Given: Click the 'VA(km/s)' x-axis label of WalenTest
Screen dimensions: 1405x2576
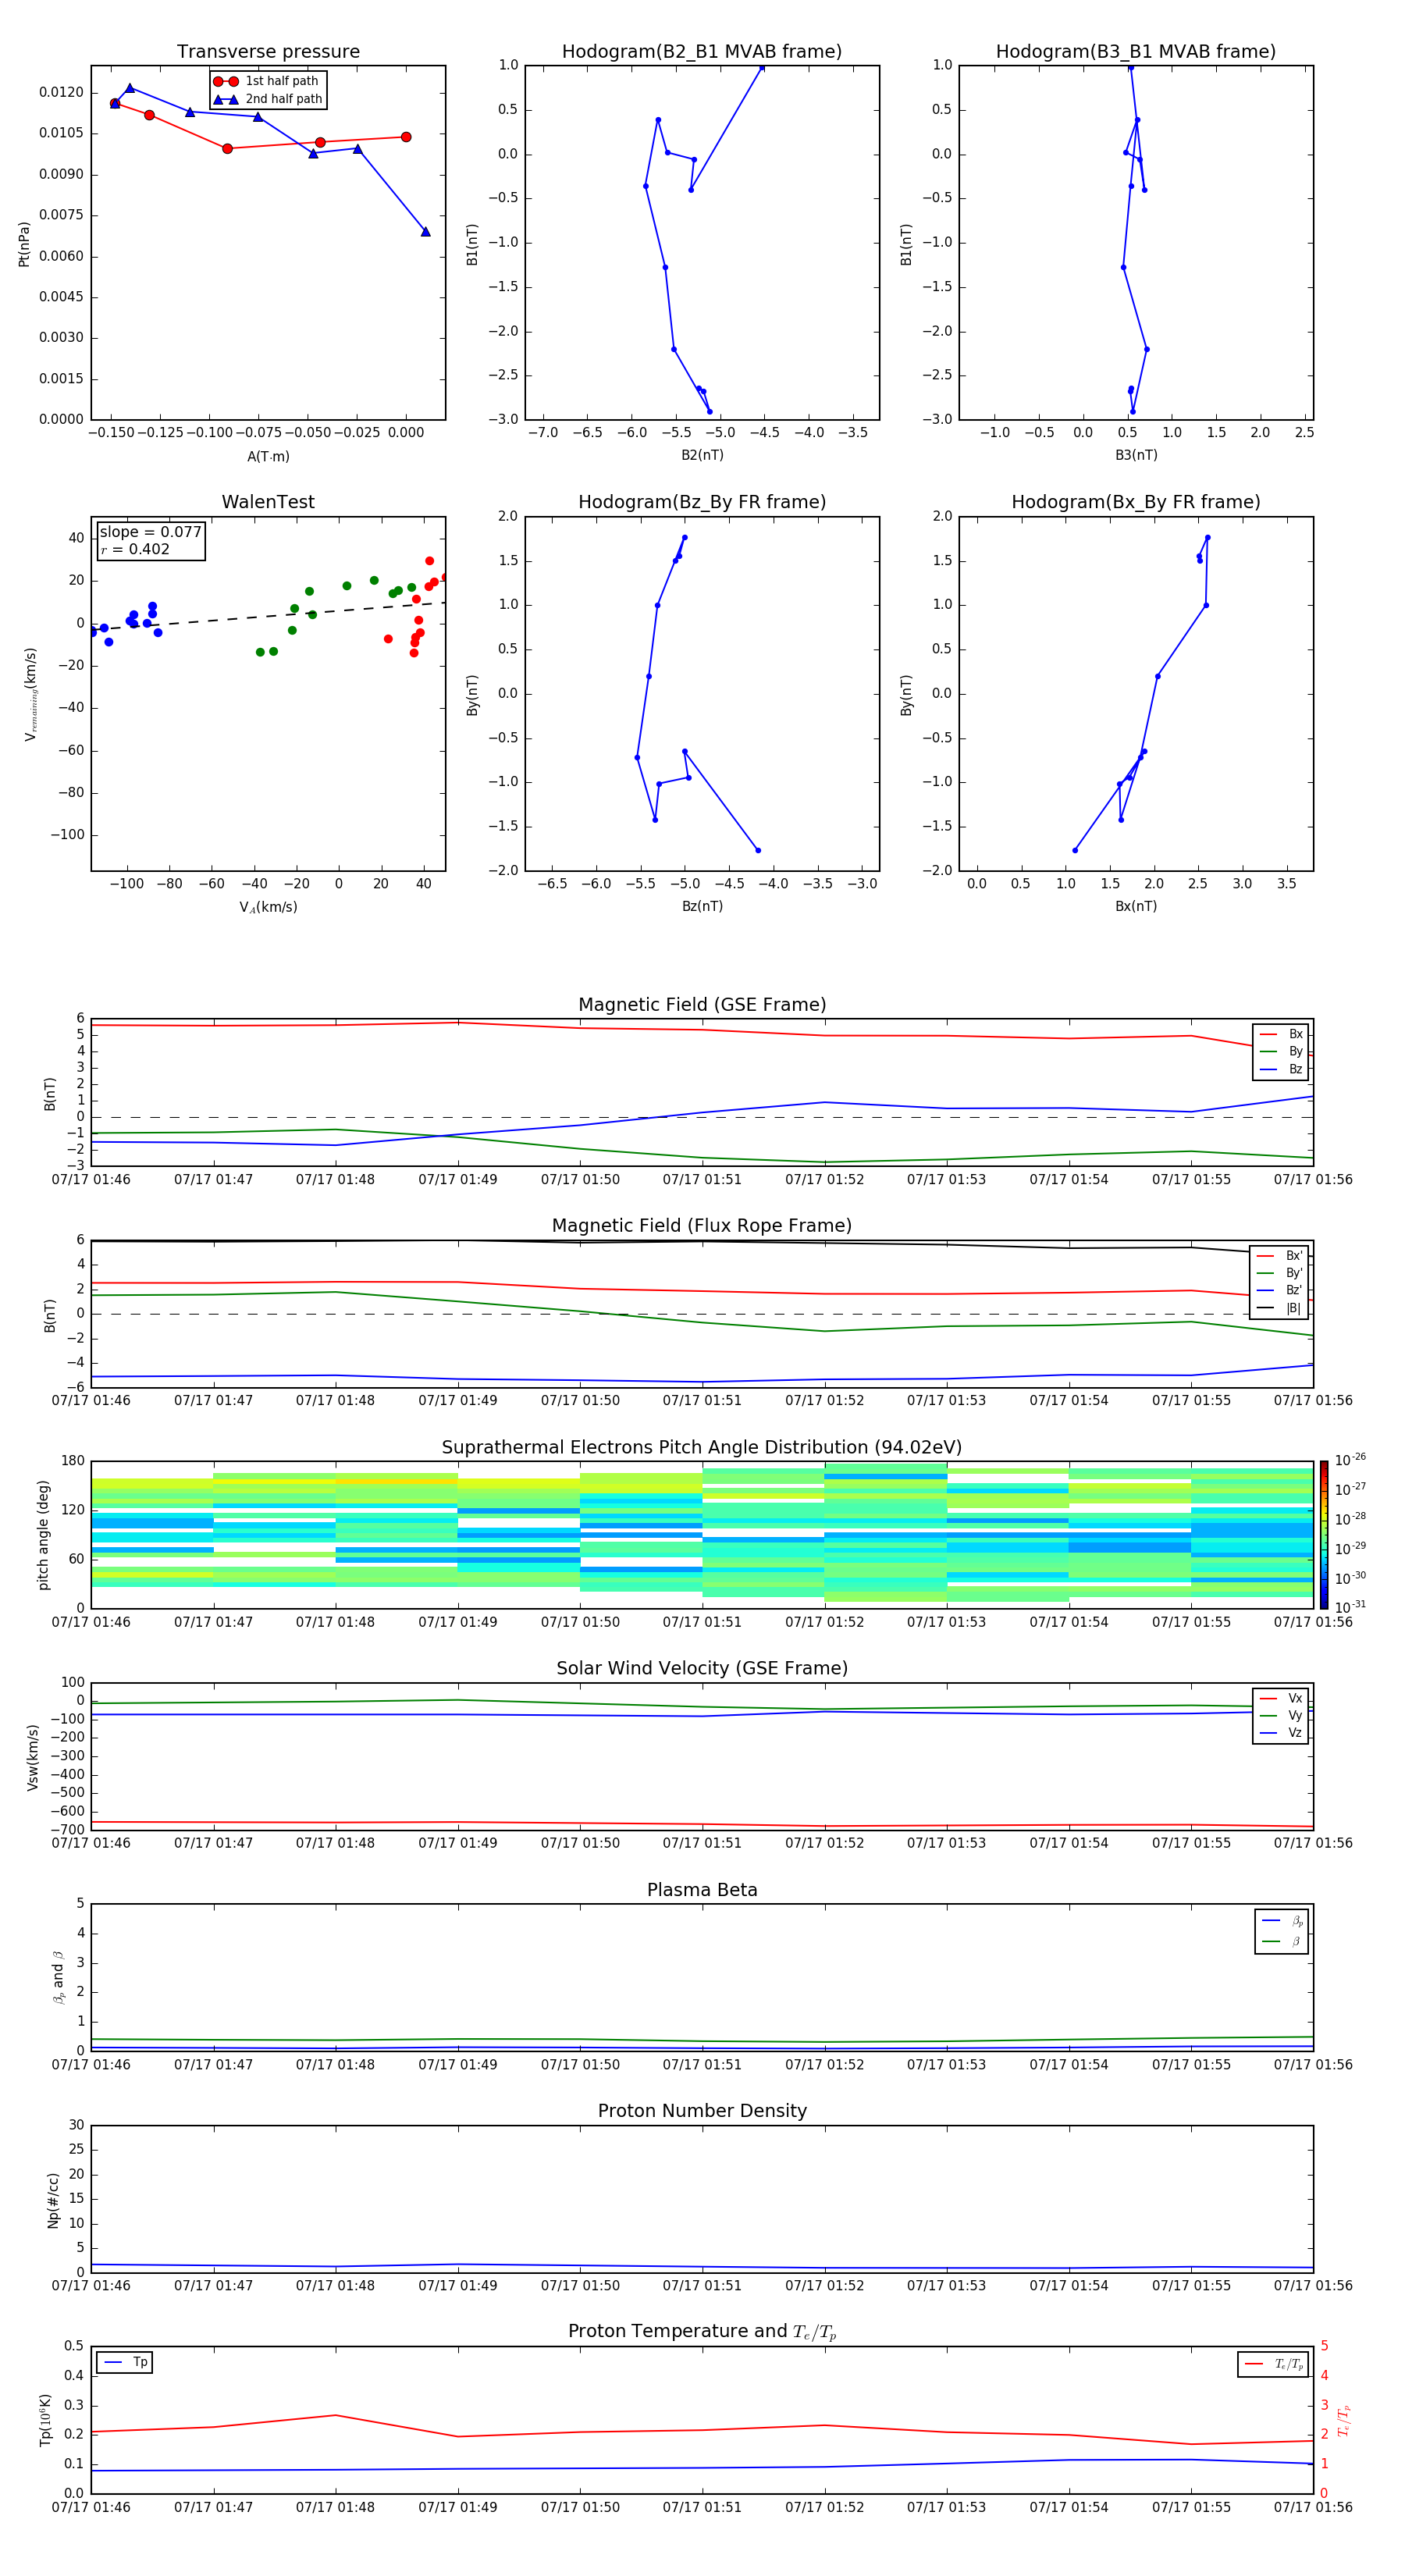Looking at the screenshot, I should (x=268, y=907).
